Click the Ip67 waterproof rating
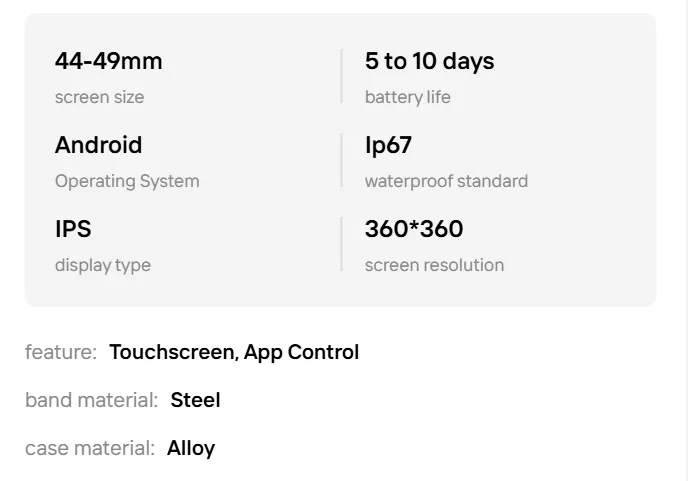 click(x=388, y=145)
